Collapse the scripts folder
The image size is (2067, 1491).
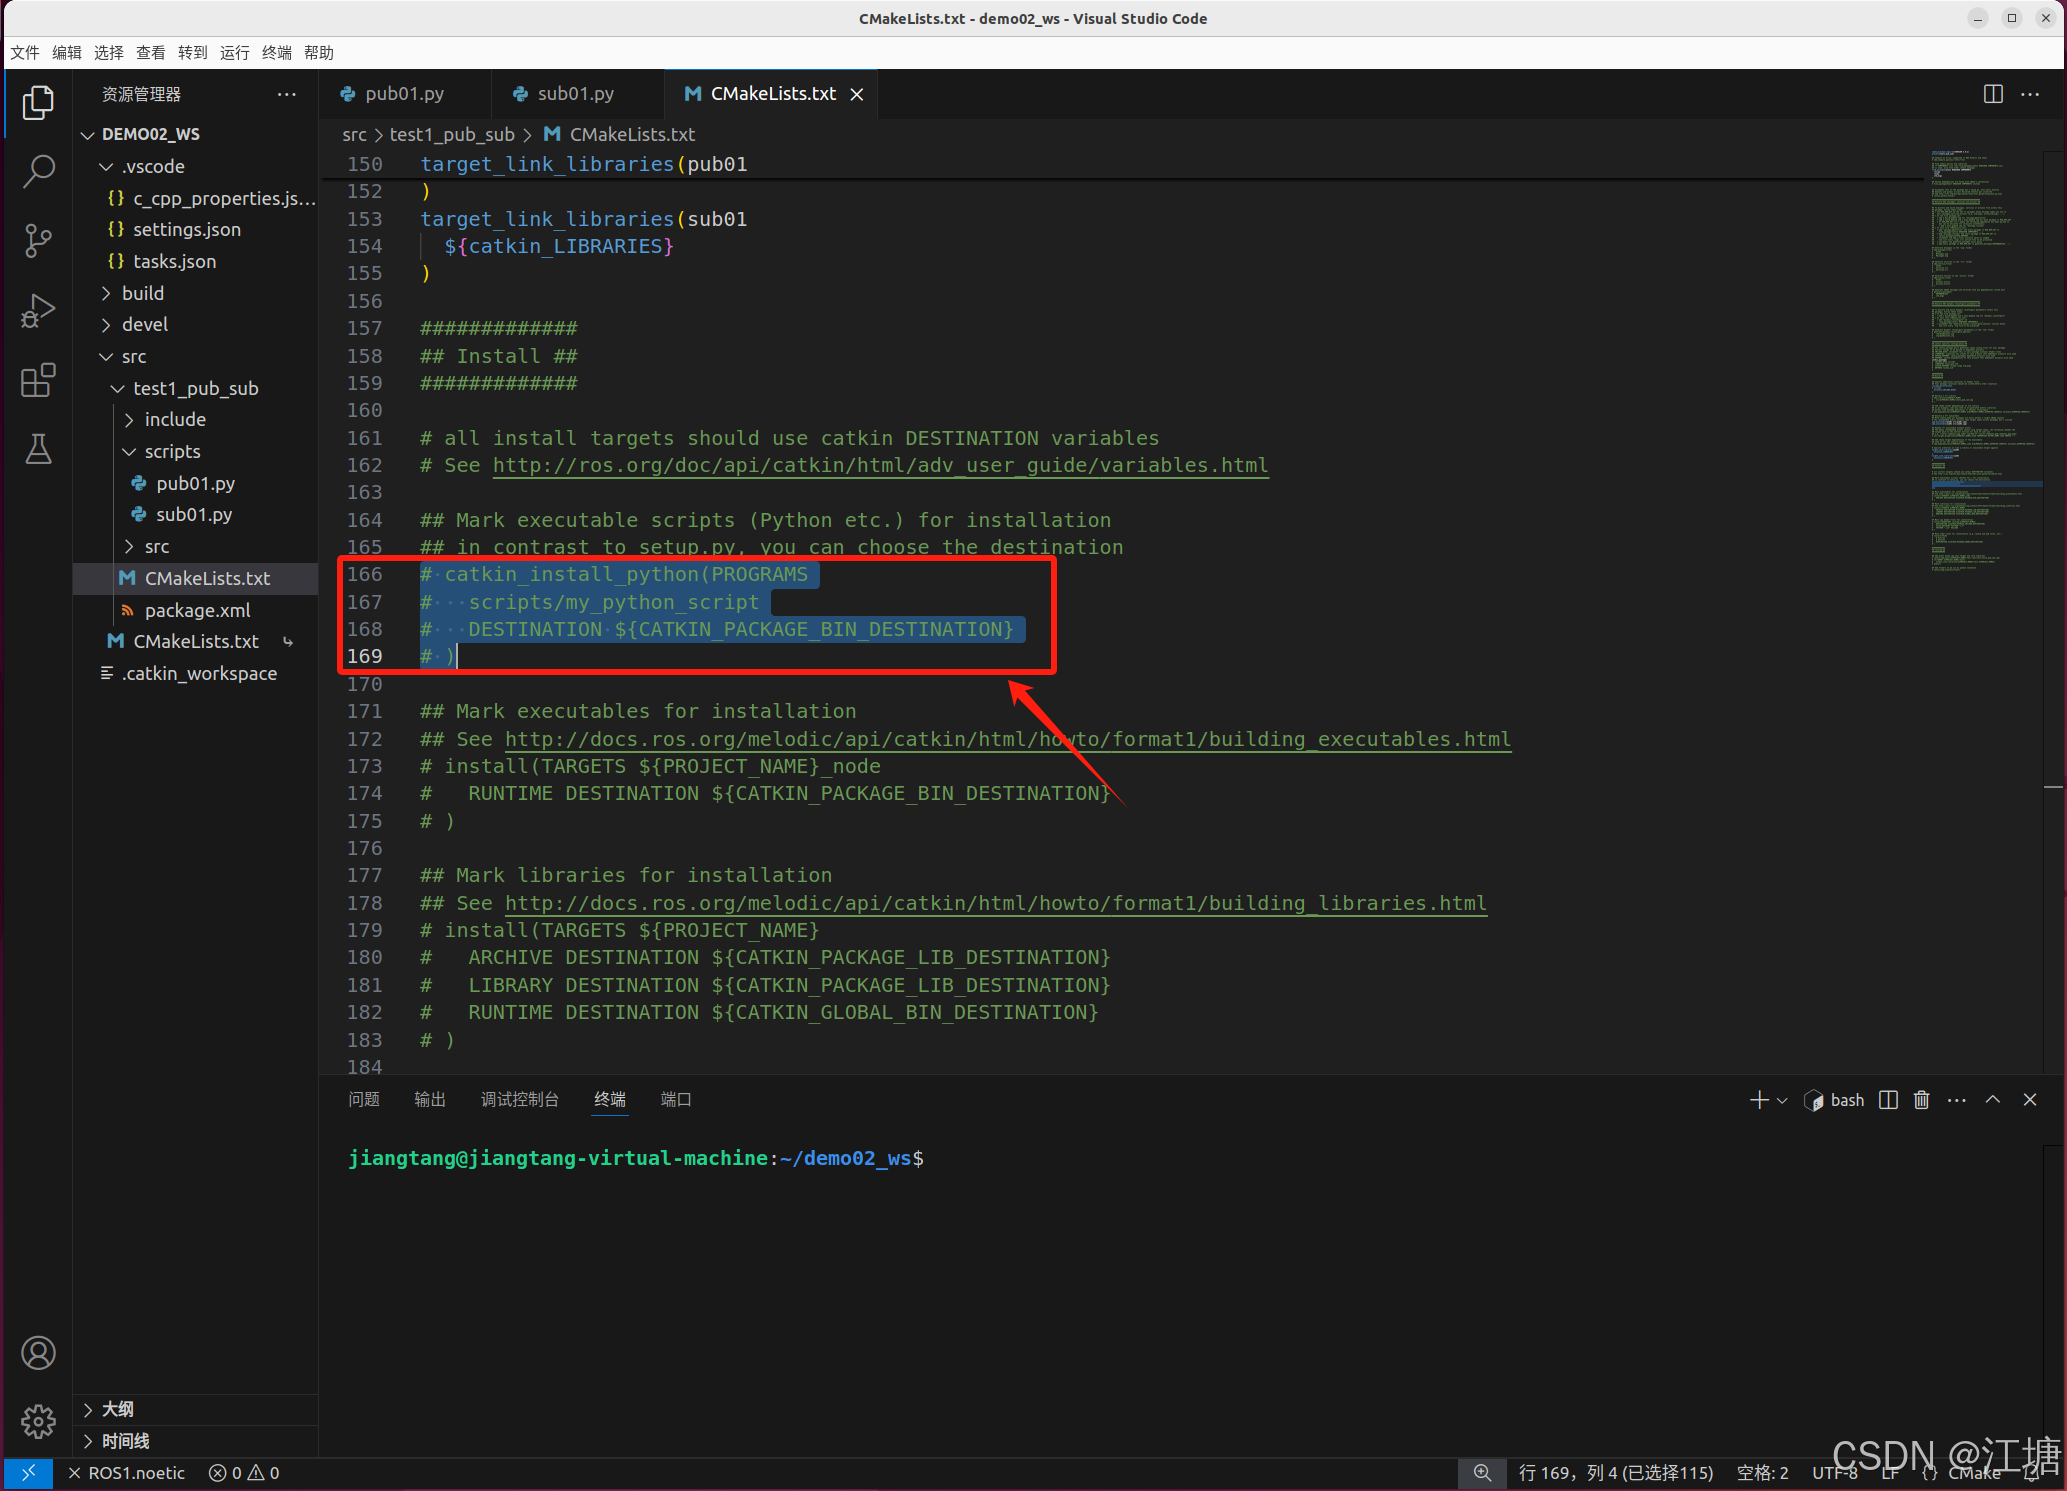172,451
